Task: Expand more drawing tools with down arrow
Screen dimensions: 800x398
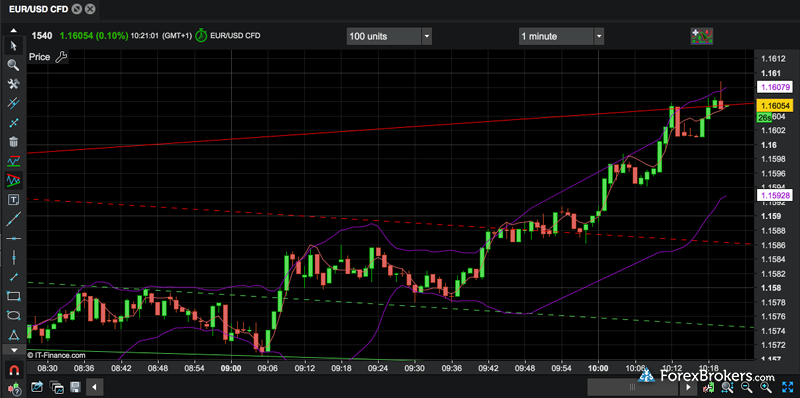Action: coord(14,350)
